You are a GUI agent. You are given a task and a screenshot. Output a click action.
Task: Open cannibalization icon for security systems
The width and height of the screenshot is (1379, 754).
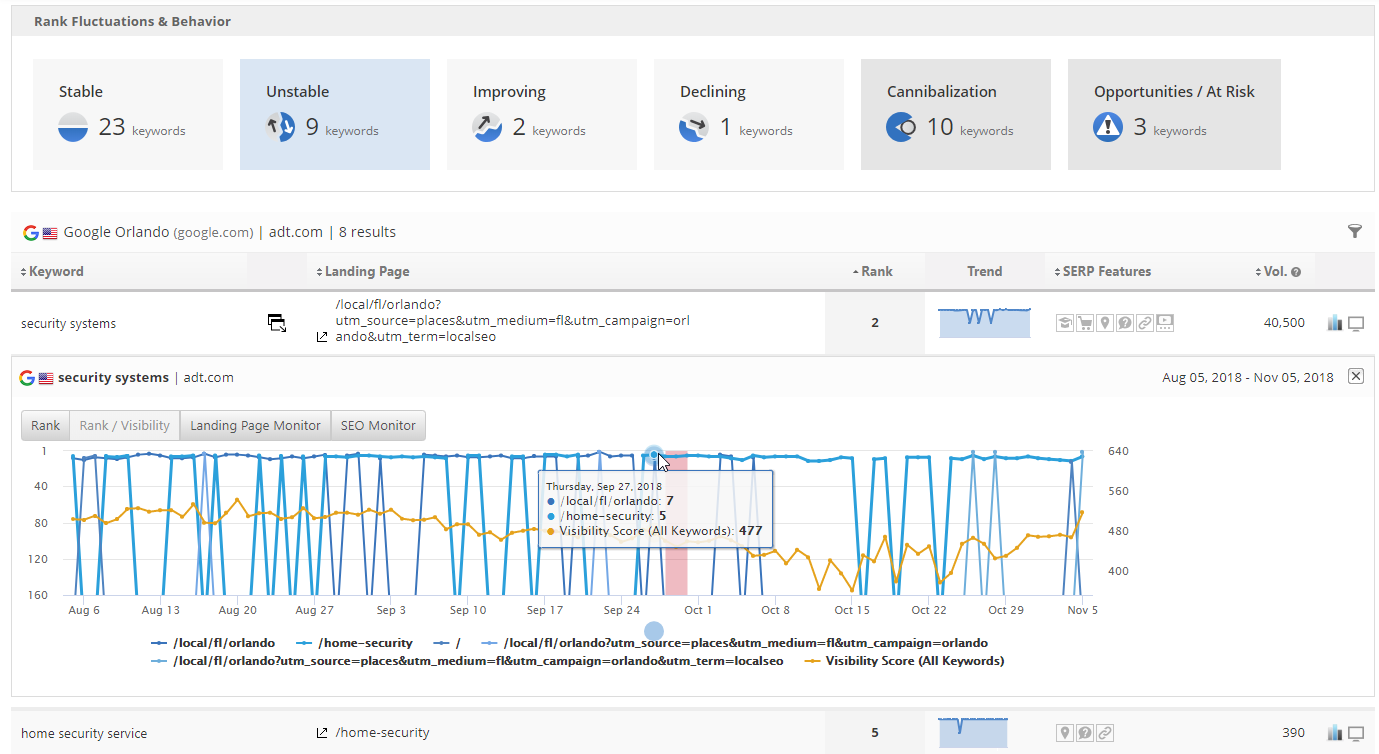(x=277, y=322)
